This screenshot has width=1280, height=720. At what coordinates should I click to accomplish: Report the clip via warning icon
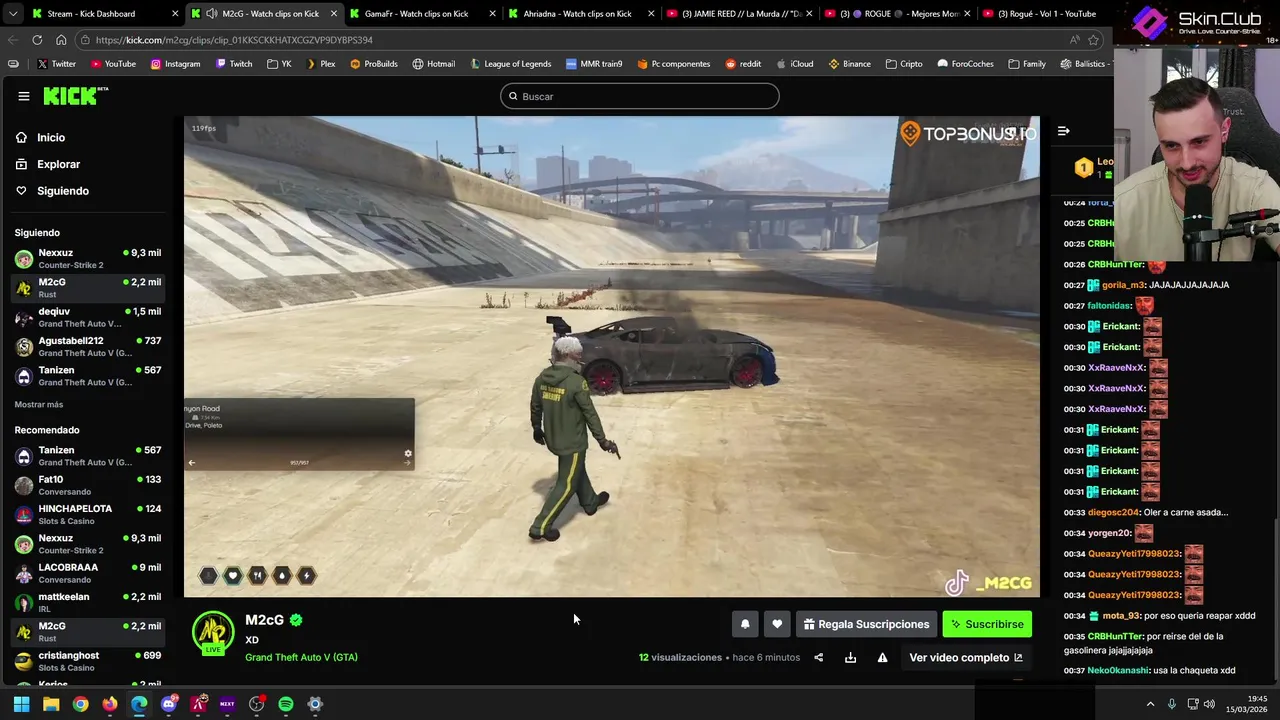882,658
